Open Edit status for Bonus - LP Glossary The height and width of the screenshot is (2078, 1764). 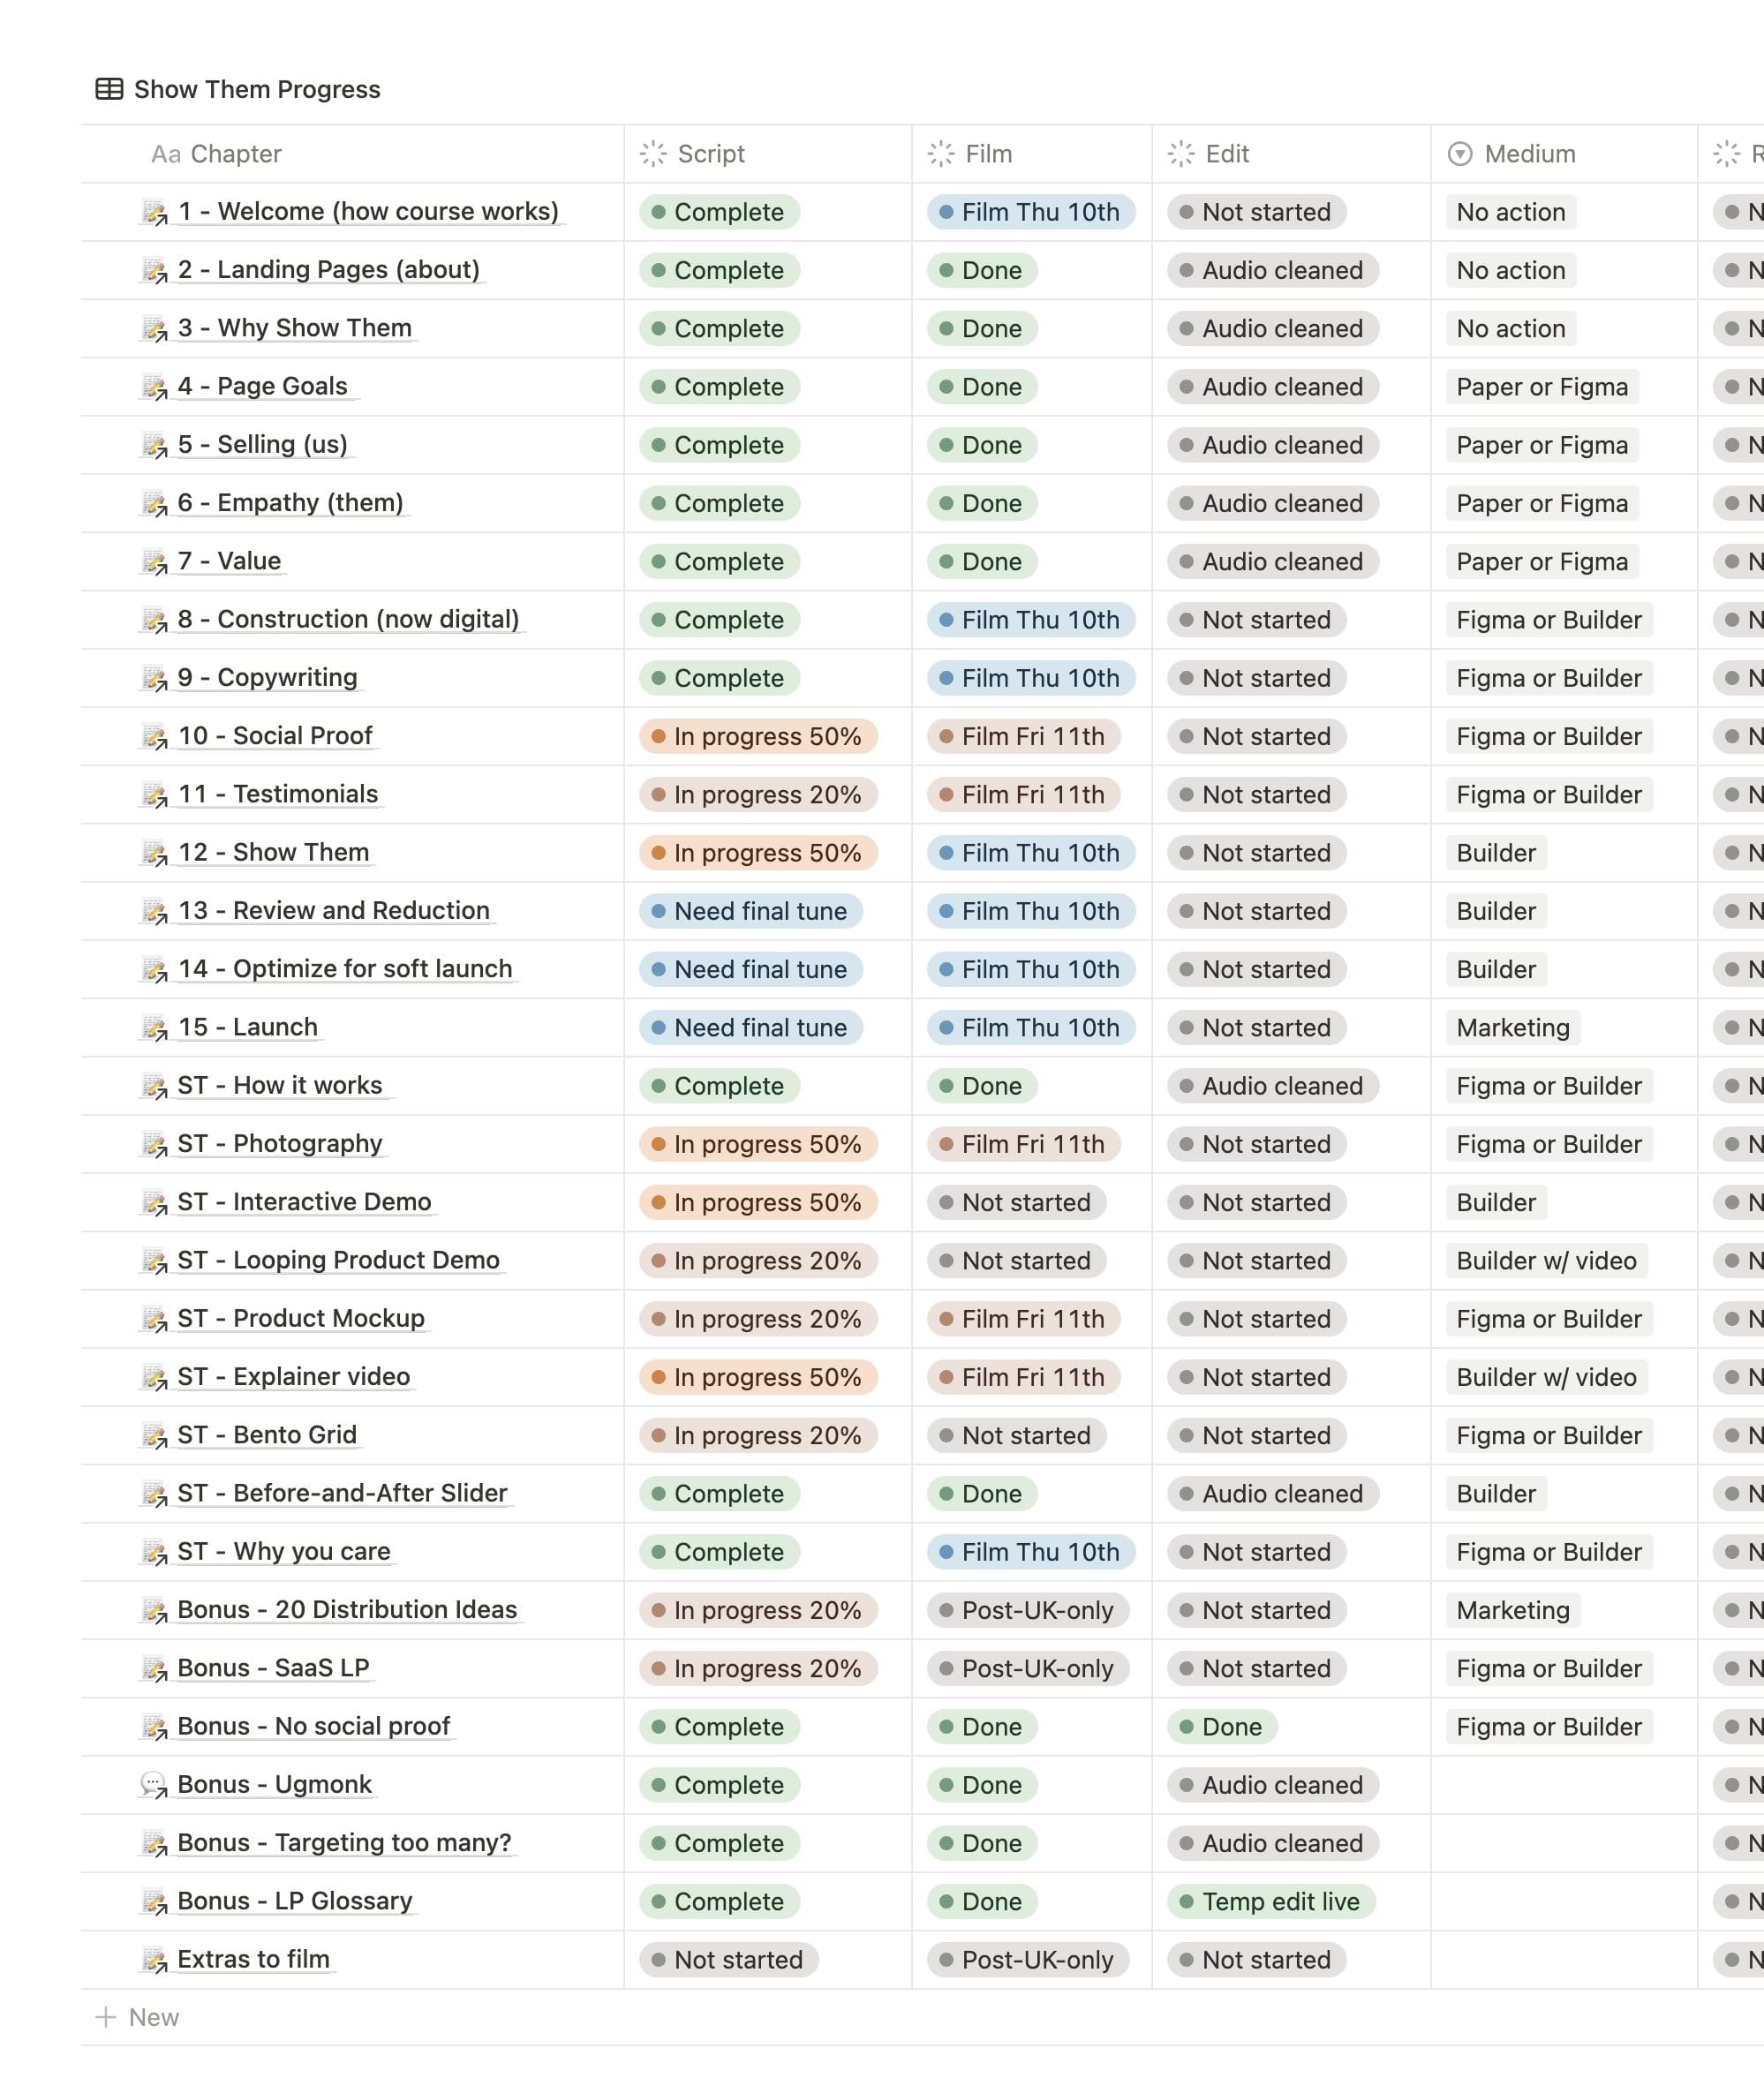[x=1271, y=1901]
